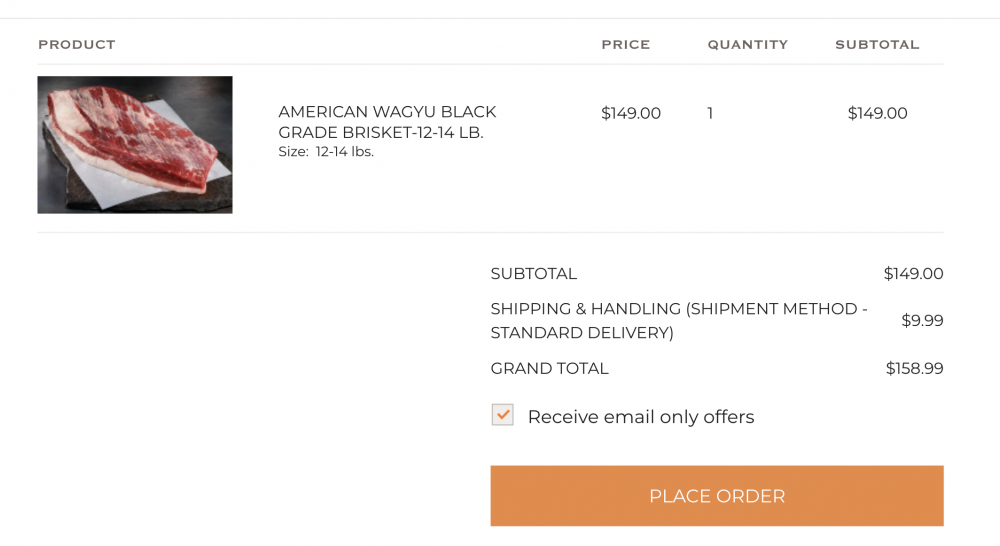This screenshot has height=546, width=1000.
Task: Click the $149.00 item price value
Action: (x=630, y=113)
